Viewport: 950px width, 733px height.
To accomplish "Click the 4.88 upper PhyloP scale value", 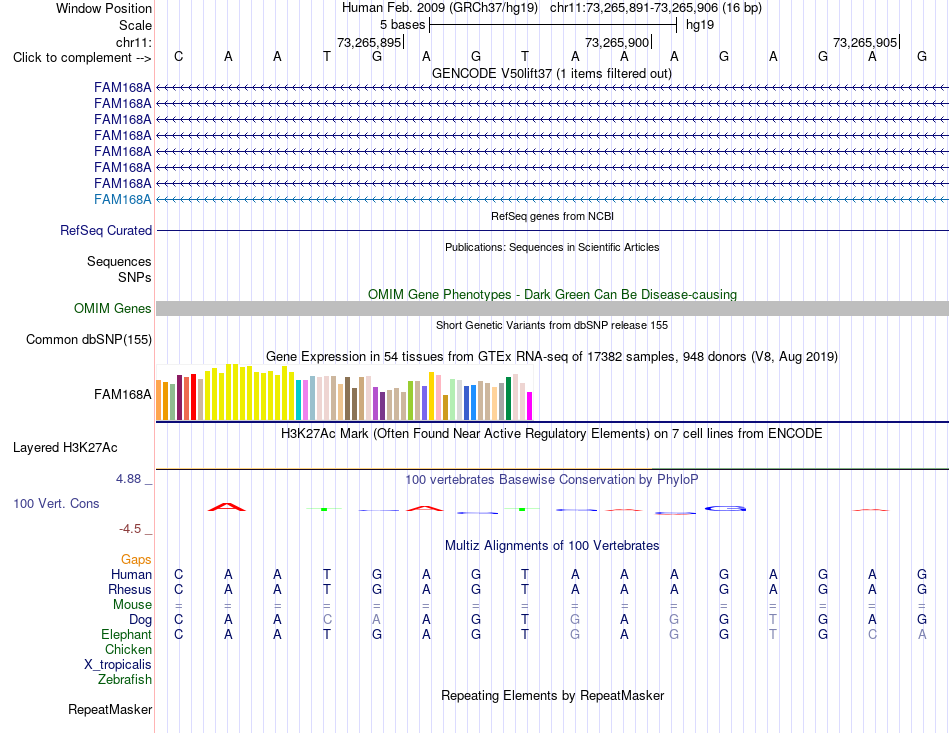I will coord(128,479).
